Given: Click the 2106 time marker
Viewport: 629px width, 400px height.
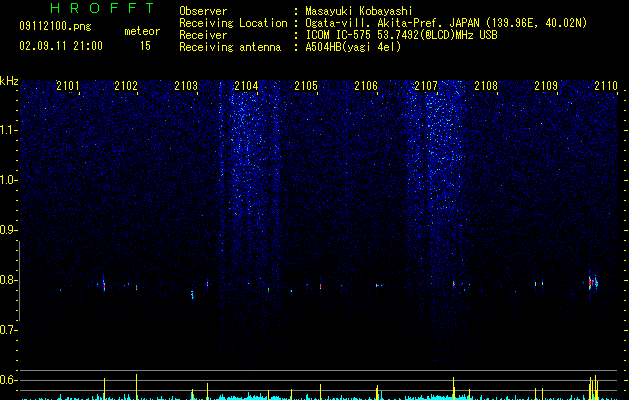Looking at the screenshot, I should [366, 86].
